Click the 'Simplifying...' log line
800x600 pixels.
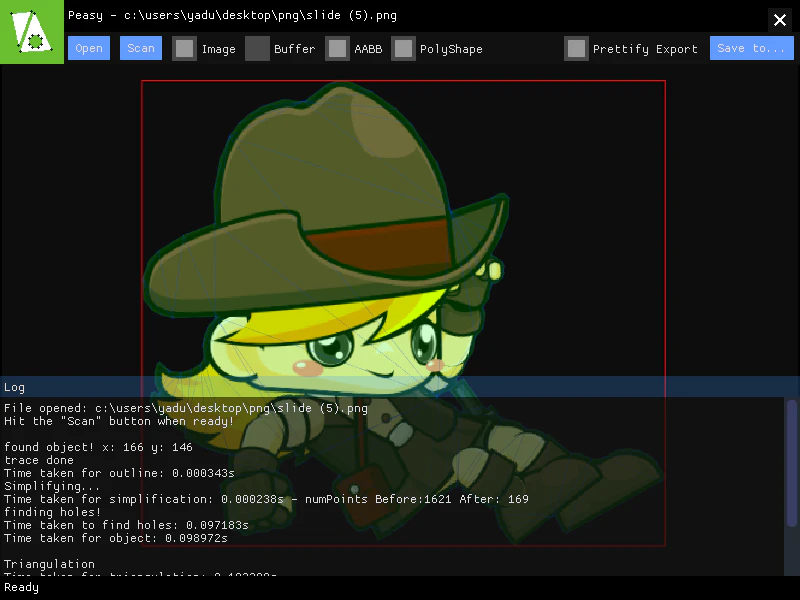pos(52,486)
